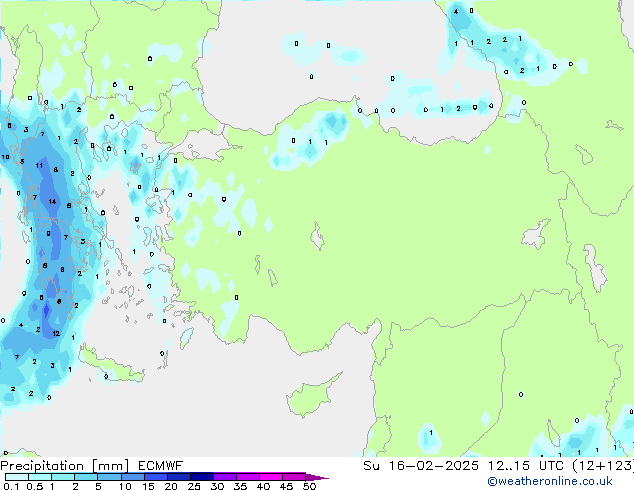Click the legend label '45'
The height and width of the screenshot is (490, 634).
(x=286, y=486)
